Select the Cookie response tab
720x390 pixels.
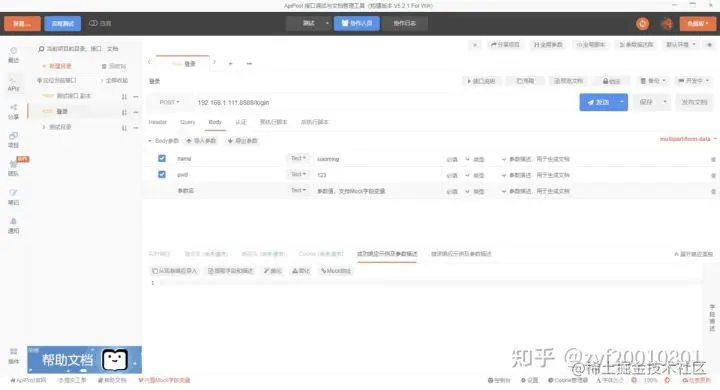click(x=321, y=254)
